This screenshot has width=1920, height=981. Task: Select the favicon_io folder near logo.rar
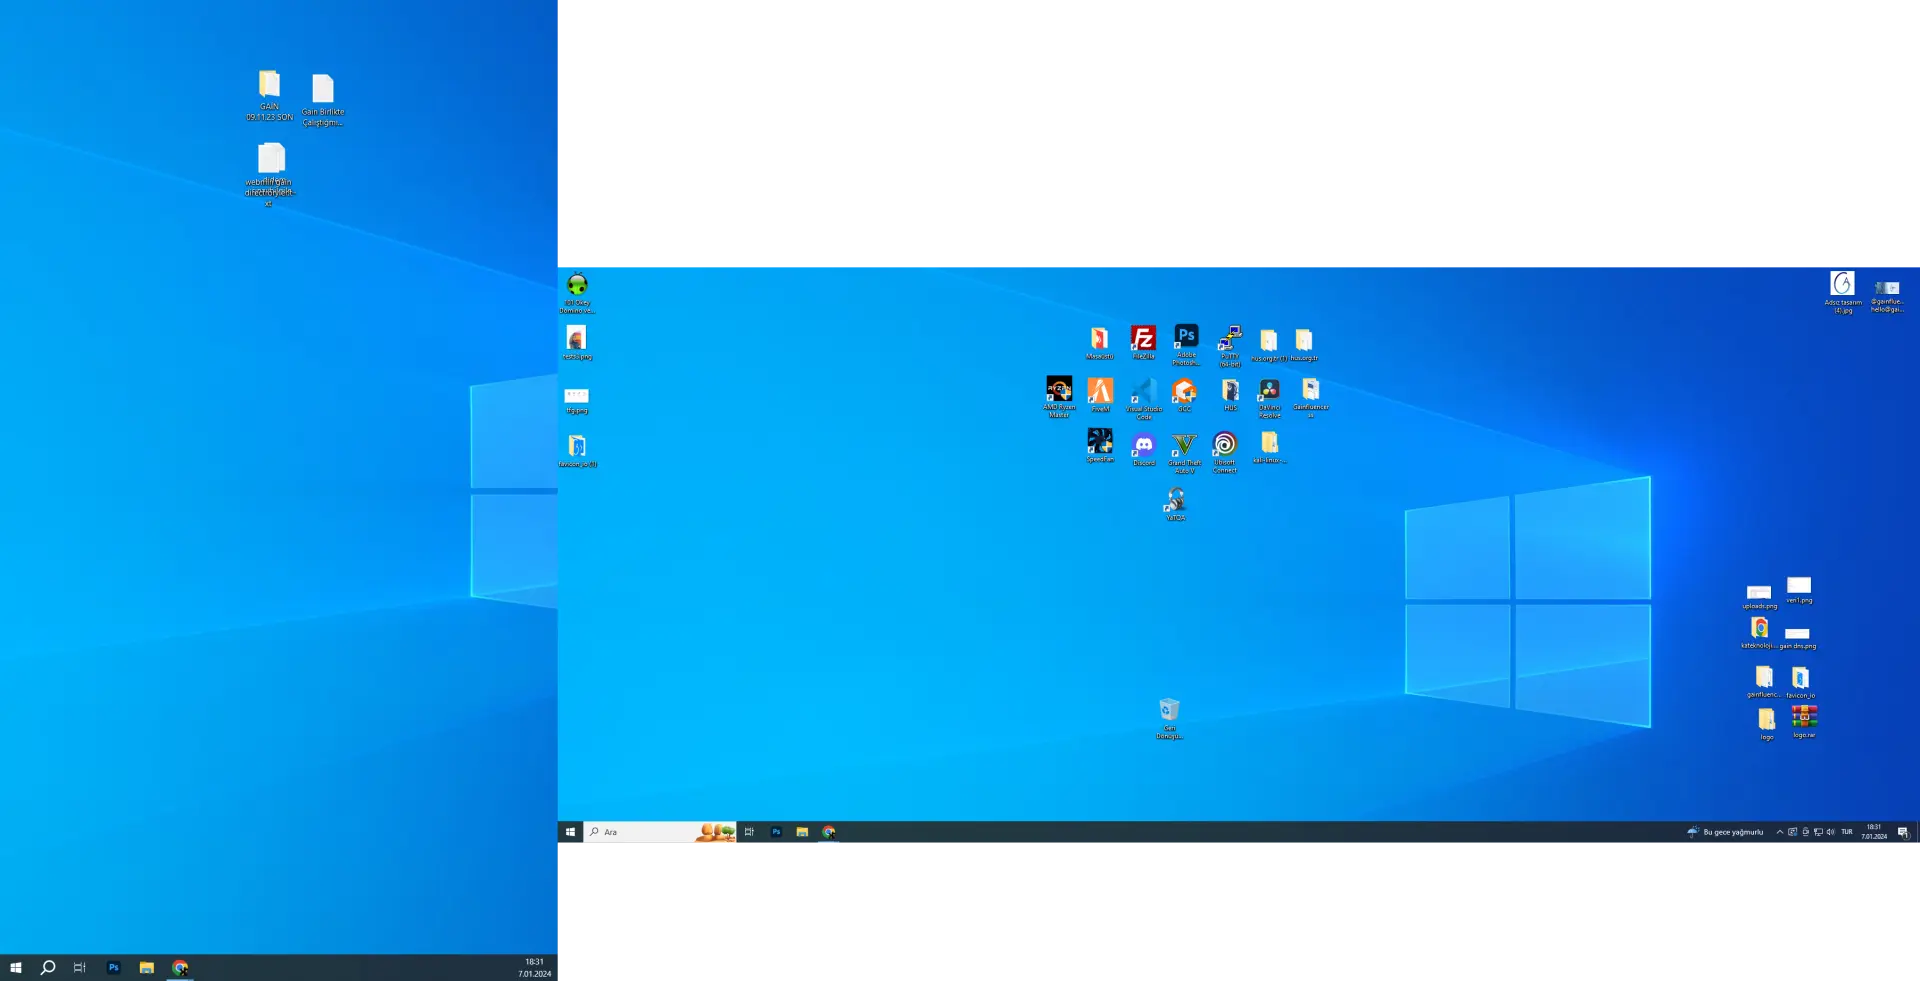point(1800,680)
